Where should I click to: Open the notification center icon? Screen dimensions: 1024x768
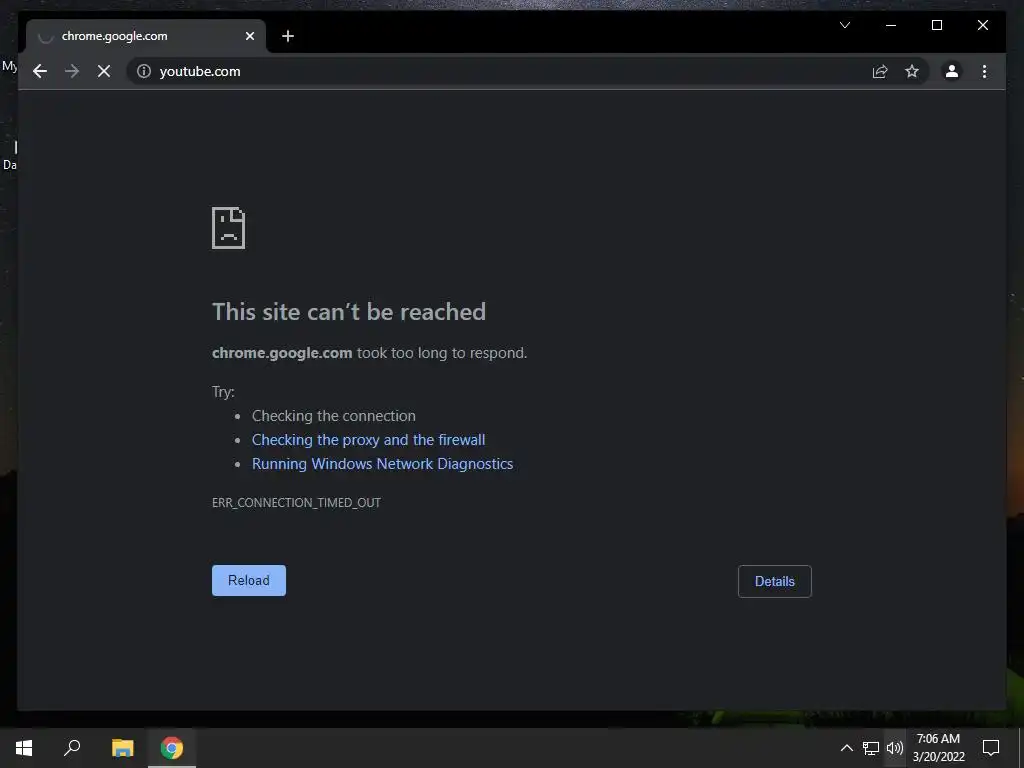pos(991,748)
